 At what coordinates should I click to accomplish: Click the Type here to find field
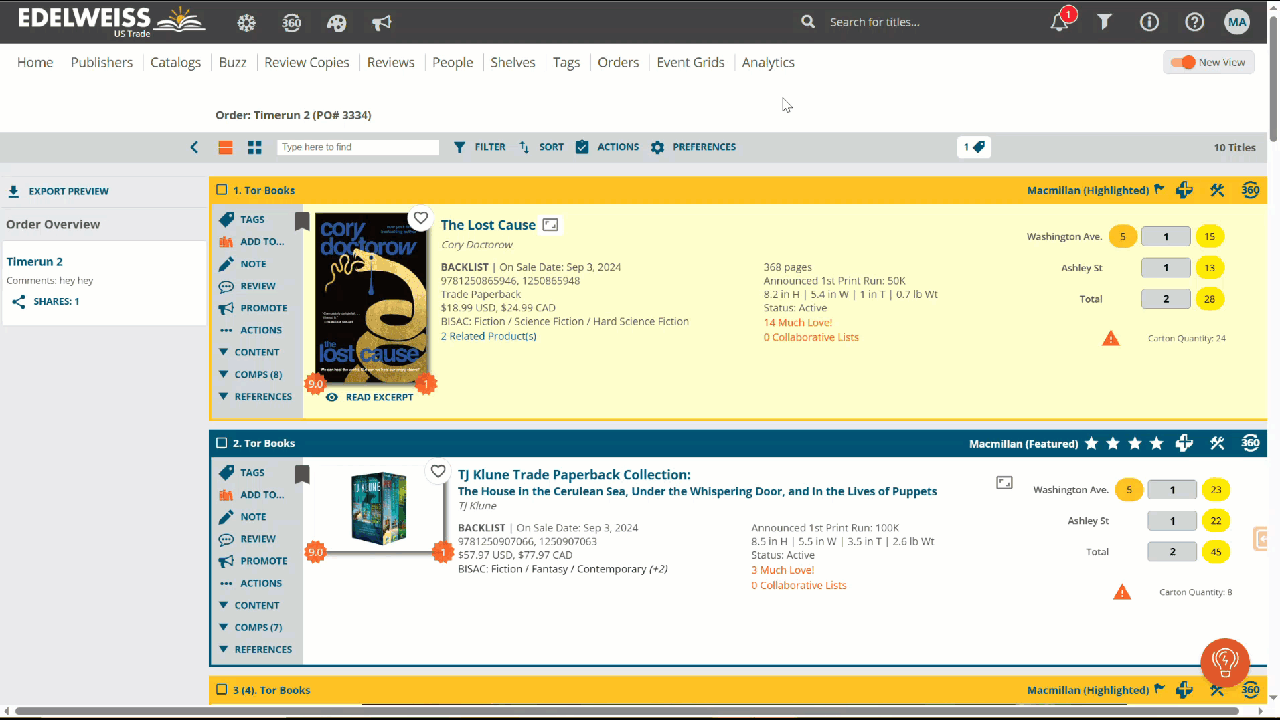[x=358, y=147]
